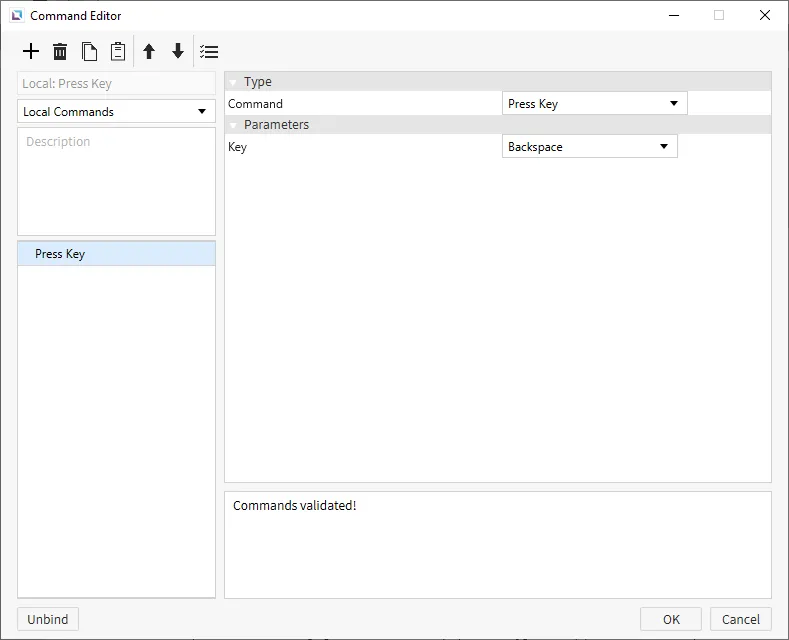Click the Commands validated message area
This screenshot has width=789, height=640.
497,544
